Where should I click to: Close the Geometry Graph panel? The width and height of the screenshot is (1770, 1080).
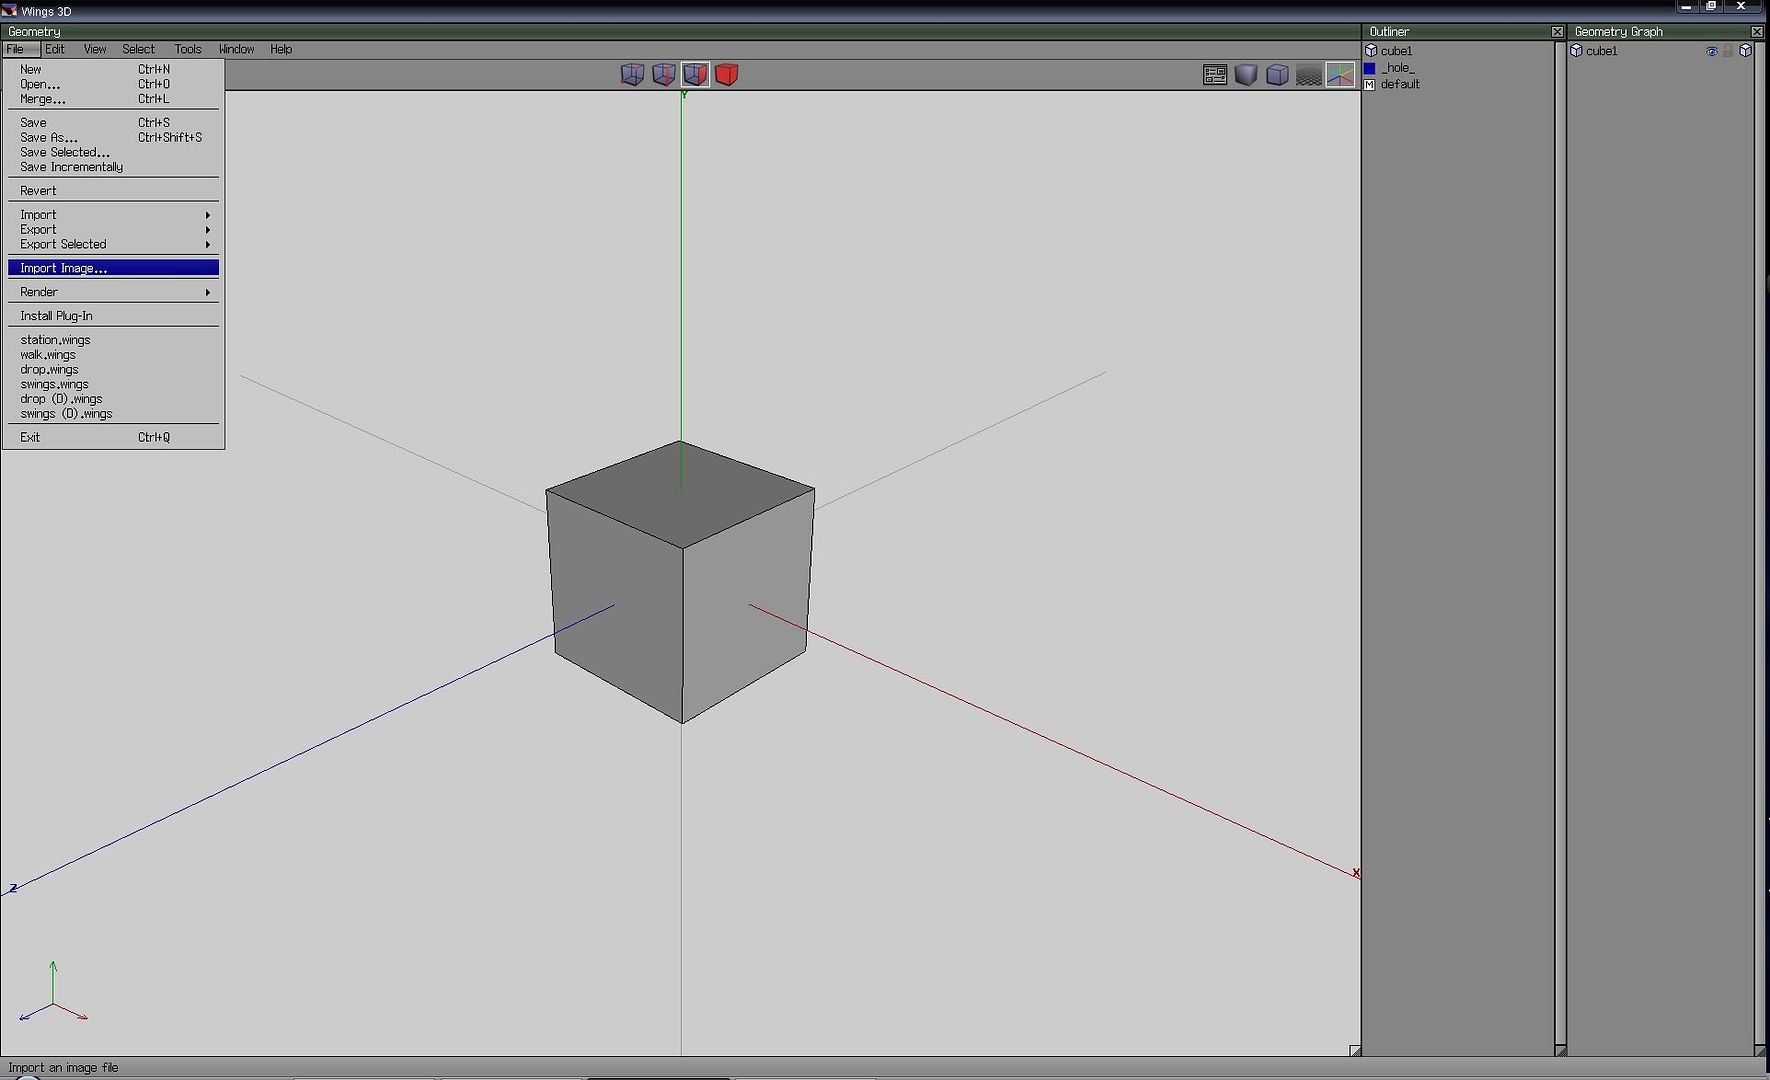[1757, 32]
